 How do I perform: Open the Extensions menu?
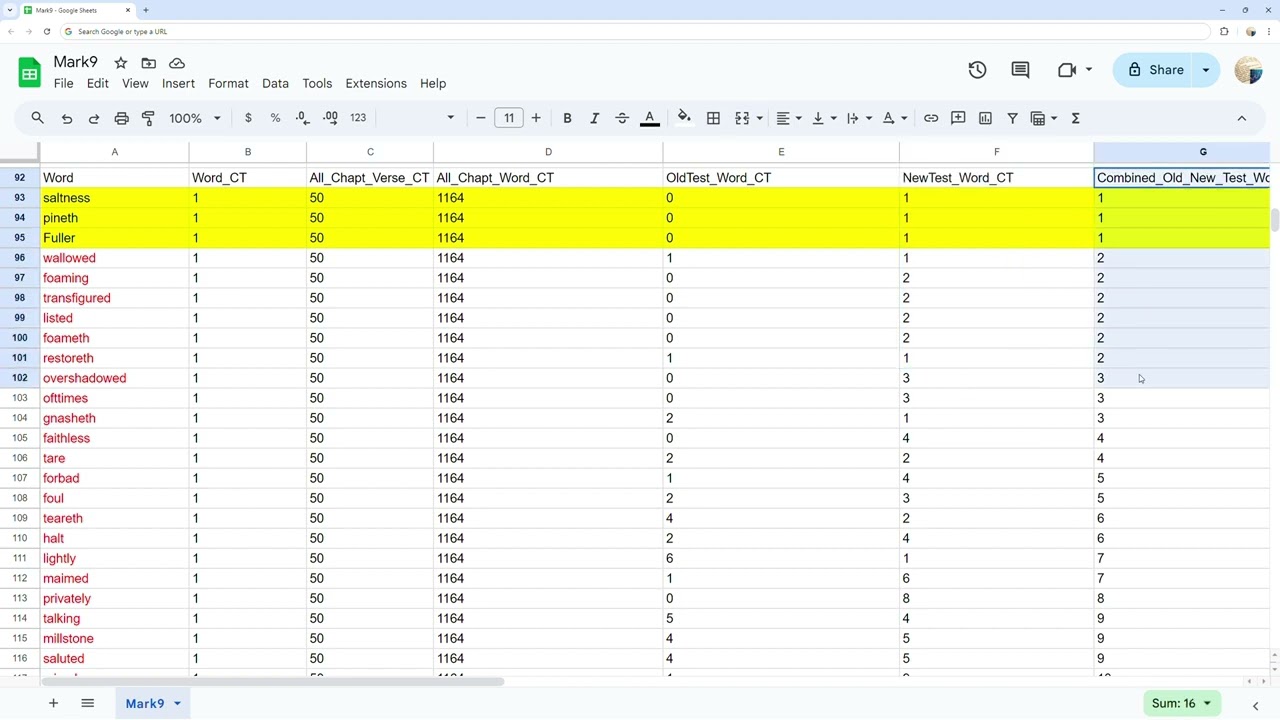[376, 84]
